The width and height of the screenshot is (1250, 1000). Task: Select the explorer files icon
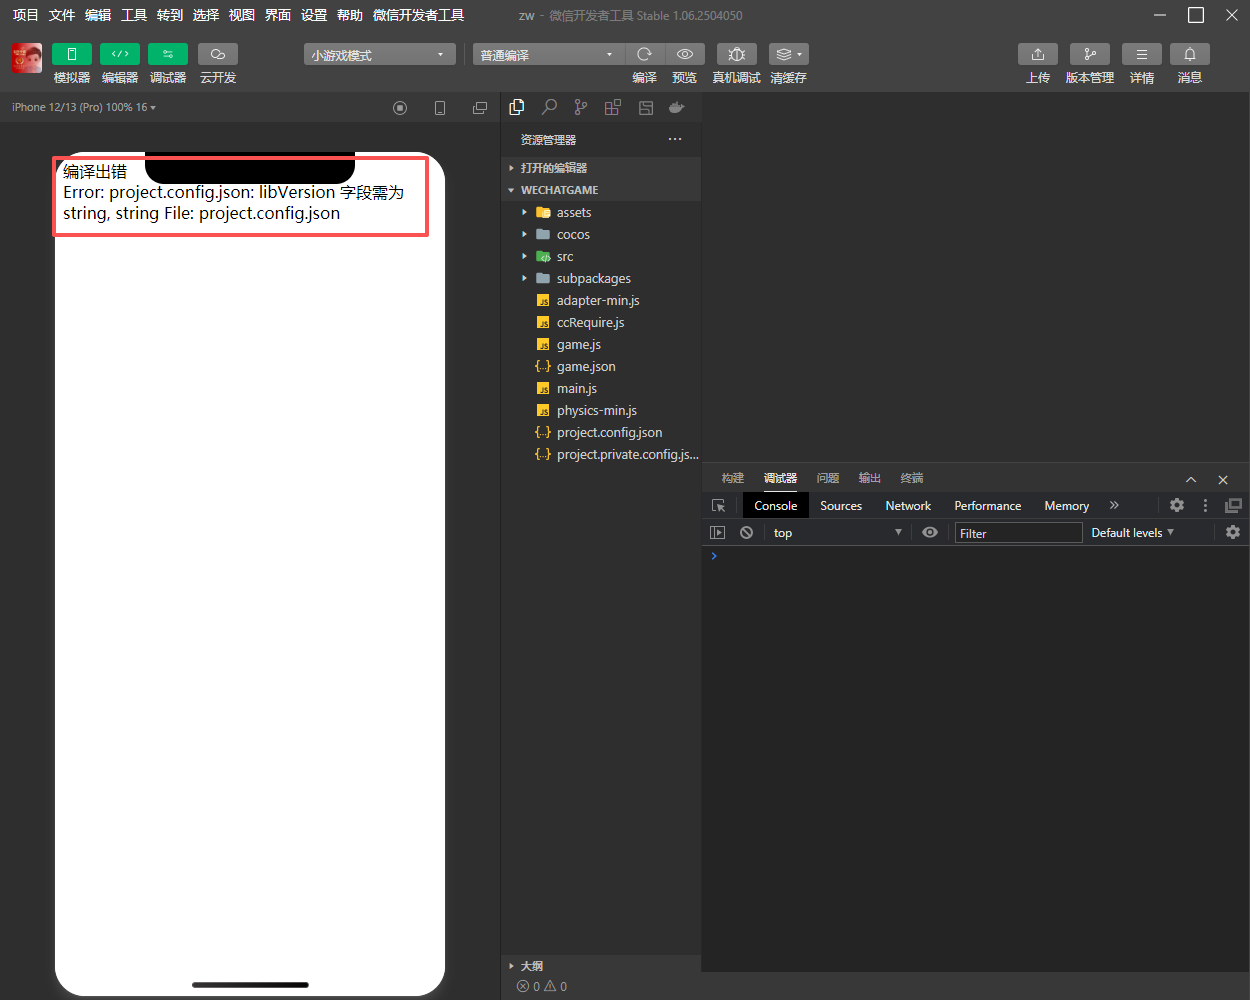517,107
